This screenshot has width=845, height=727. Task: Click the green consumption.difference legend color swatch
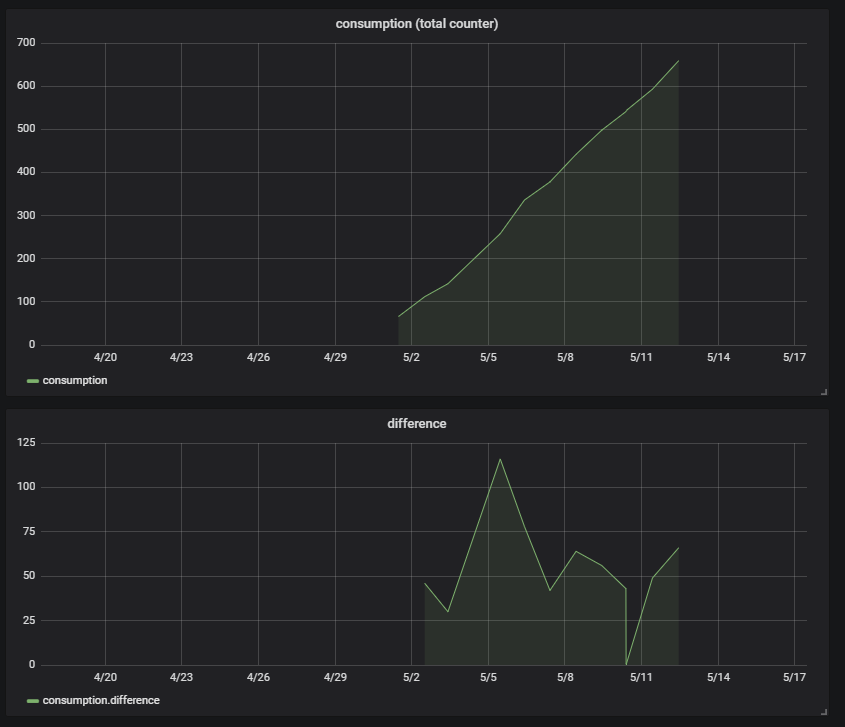33,701
